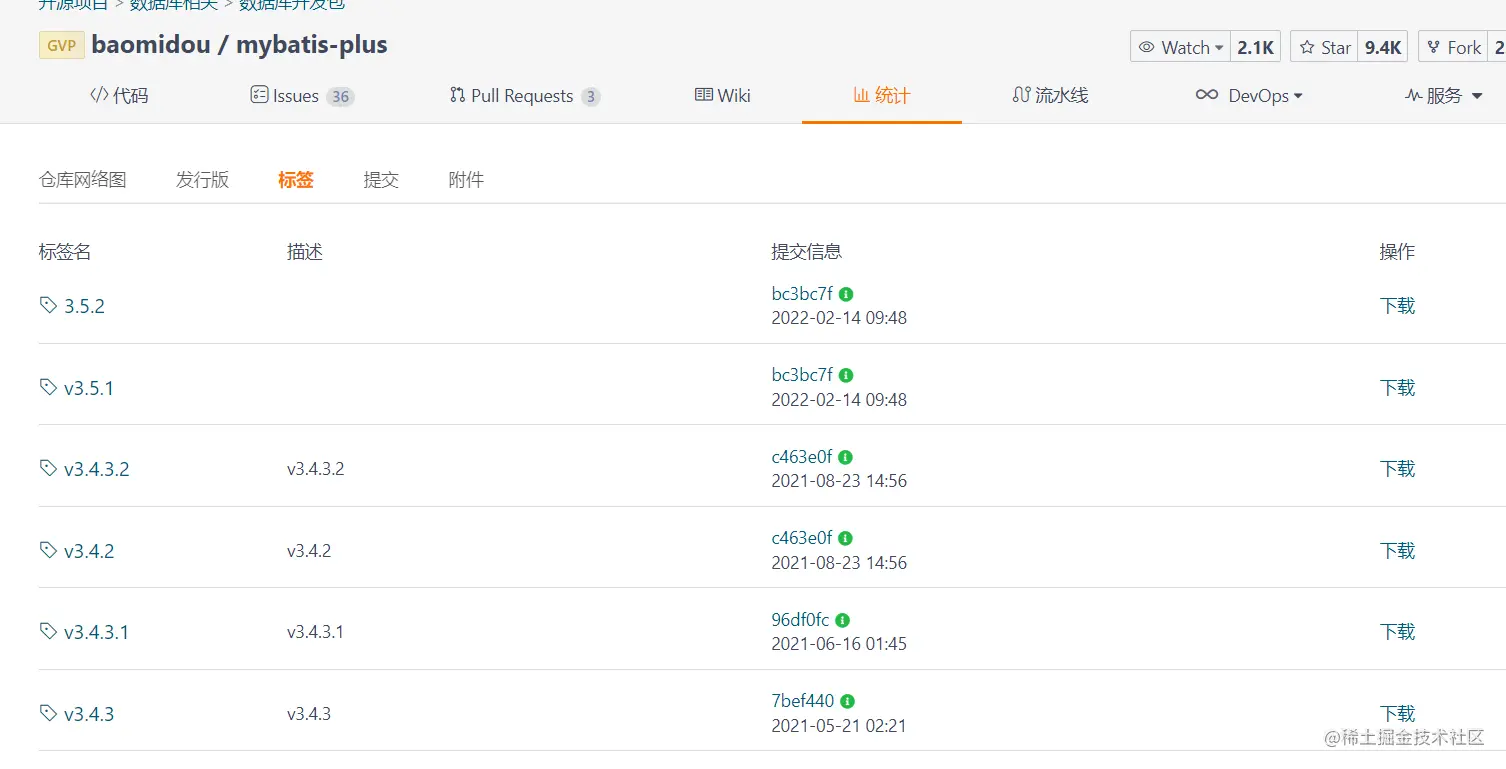Open commit 96df0fc
Screen dimensions: 1506x769
(x=800, y=620)
